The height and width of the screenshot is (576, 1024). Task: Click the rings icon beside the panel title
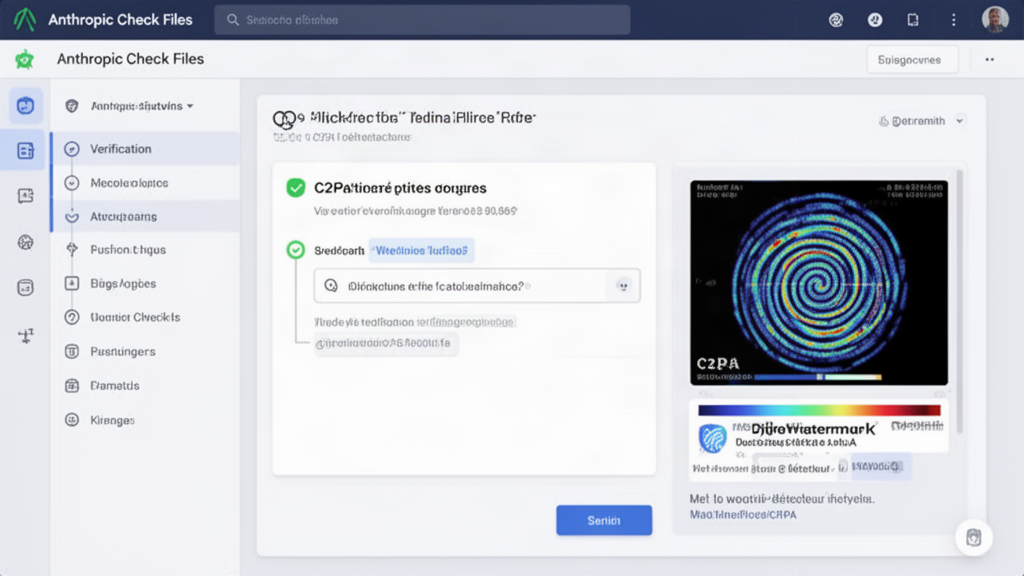click(285, 119)
